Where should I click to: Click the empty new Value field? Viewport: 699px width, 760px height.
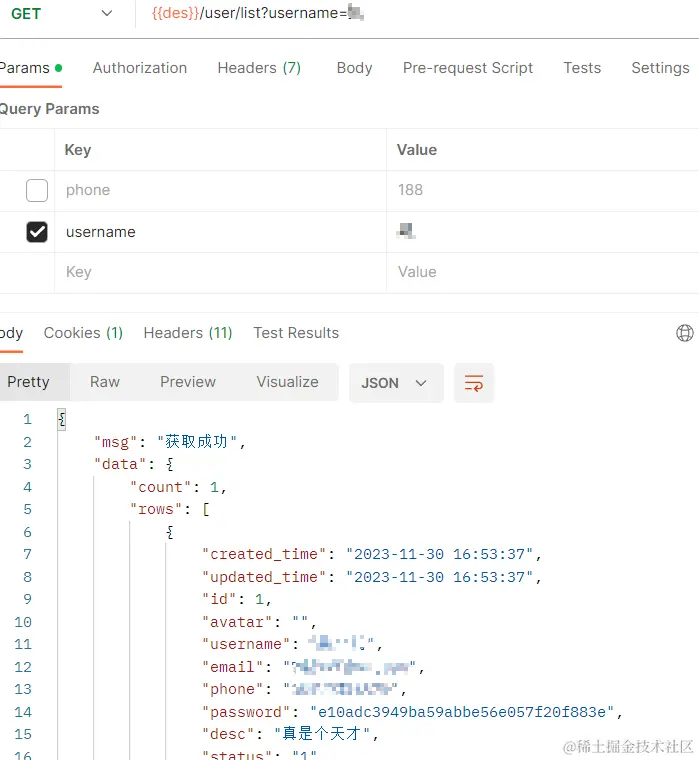point(543,272)
